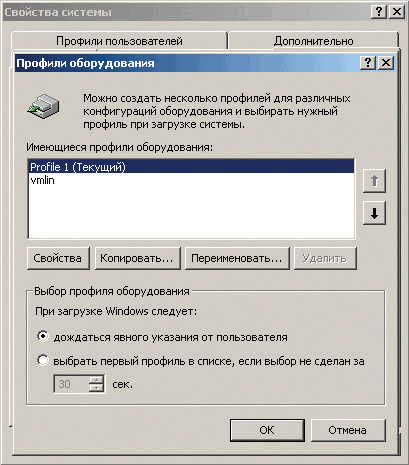Click the hardware profiles drive icon

pyautogui.click(x=43, y=106)
